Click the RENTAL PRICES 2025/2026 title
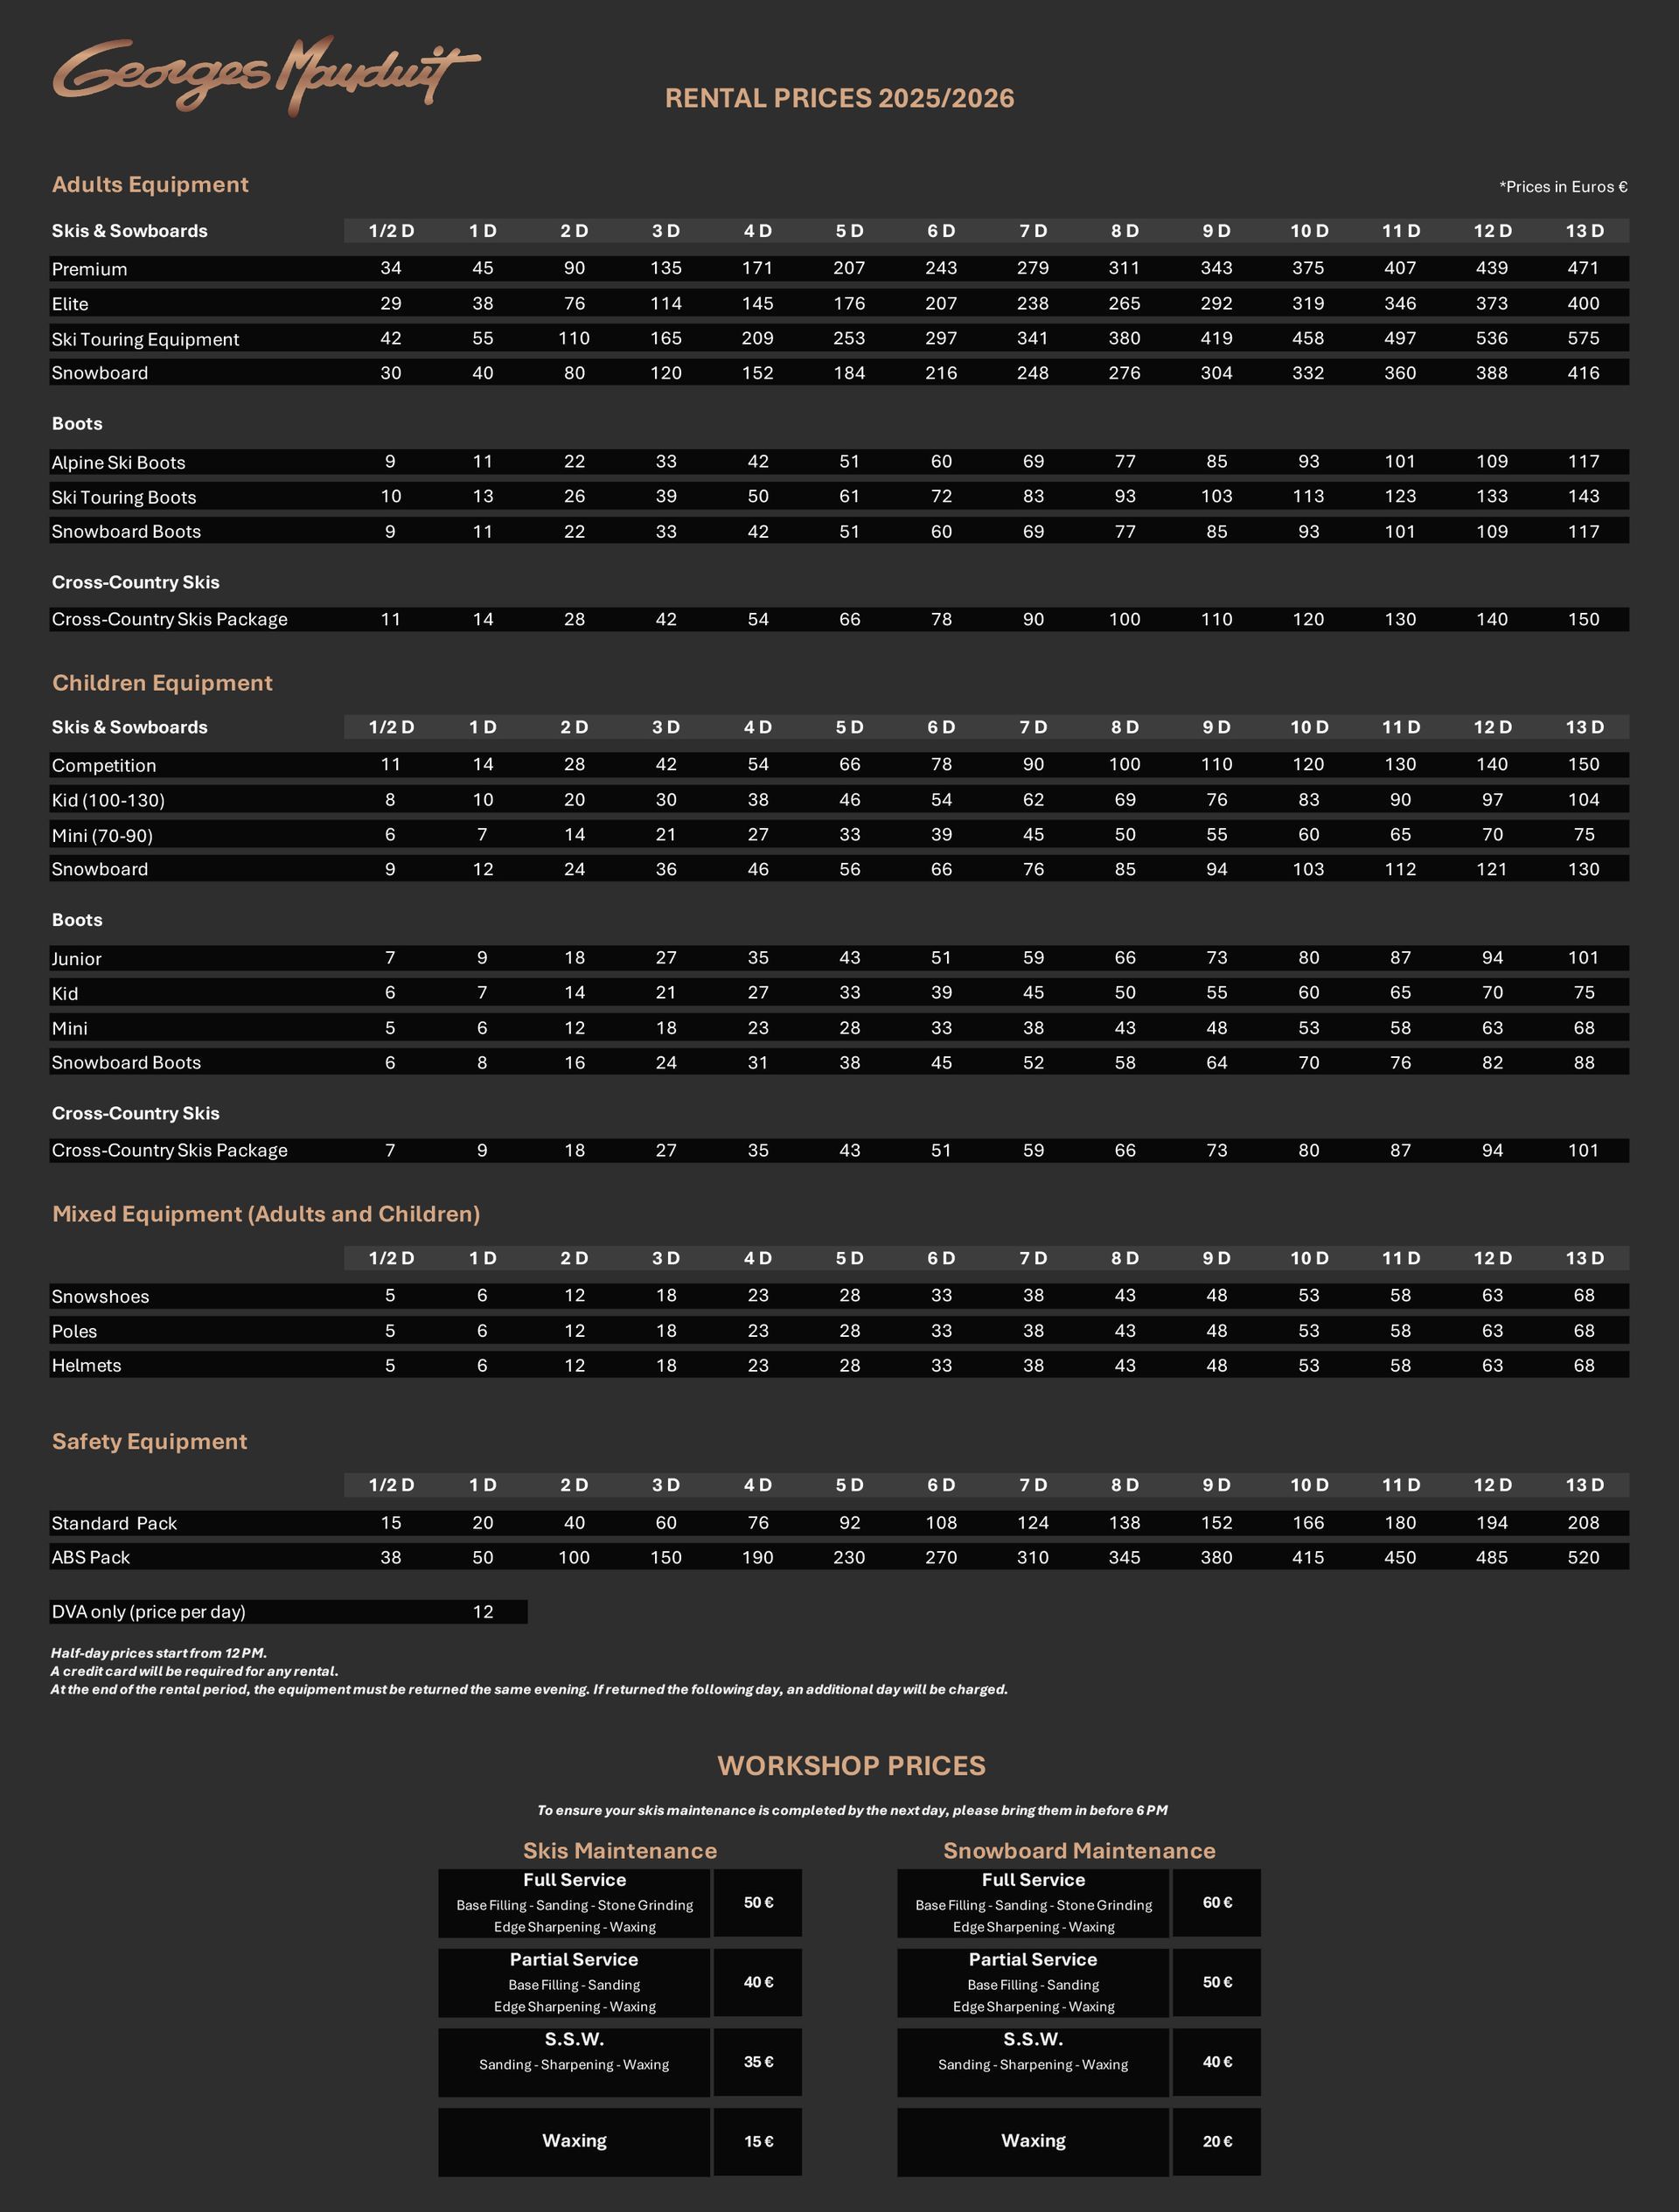1679x2212 pixels. click(840, 98)
